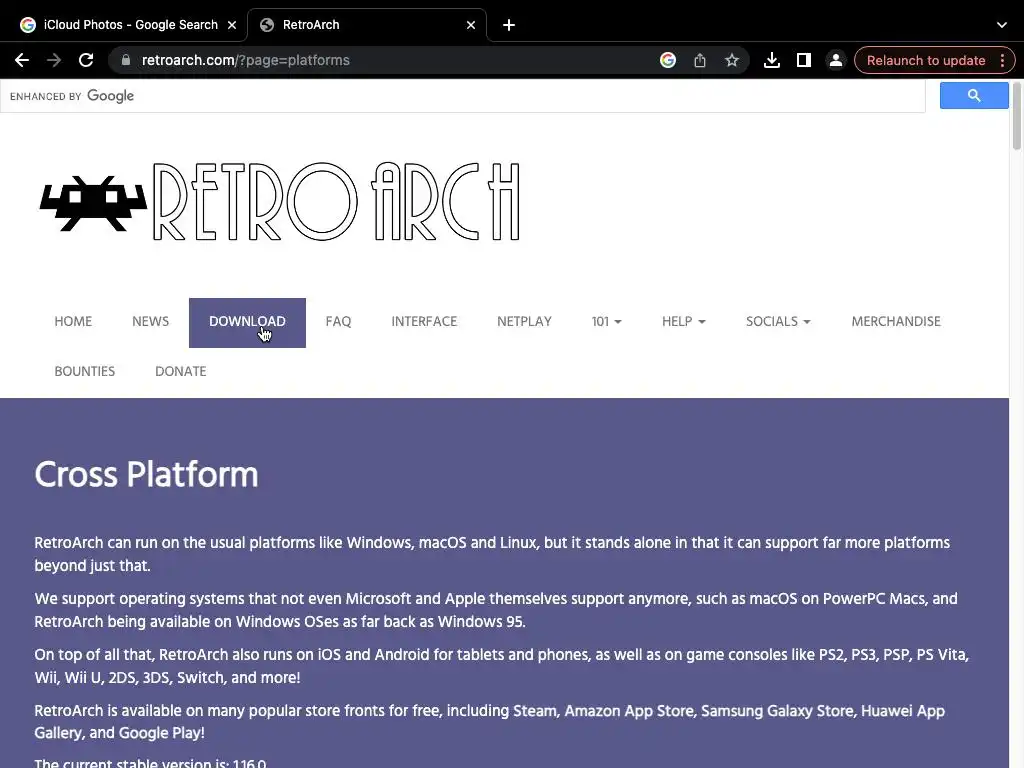Open the DONATE page
This screenshot has height=768, width=1024.
pyautogui.click(x=180, y=371)
